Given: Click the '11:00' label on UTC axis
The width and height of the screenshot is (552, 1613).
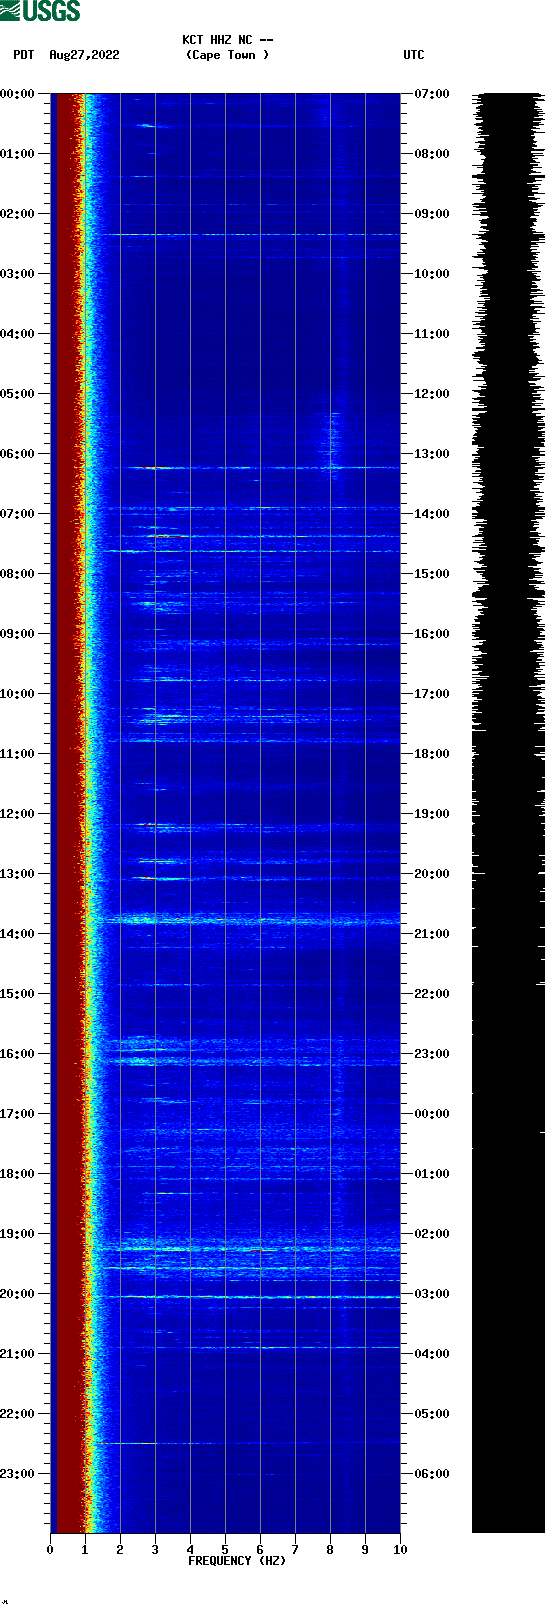Looking at the screenshot, I should pyautogui.click(x=432, y=334).
